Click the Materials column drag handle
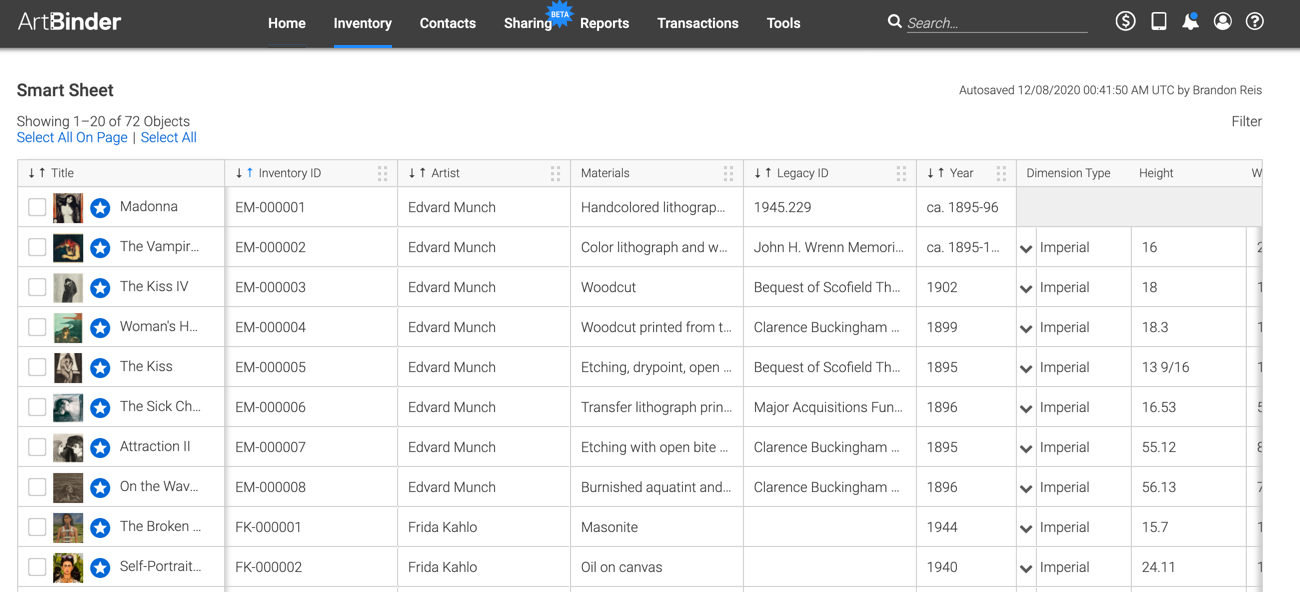Screen dimensions: 1300x592 click(728, 173)
